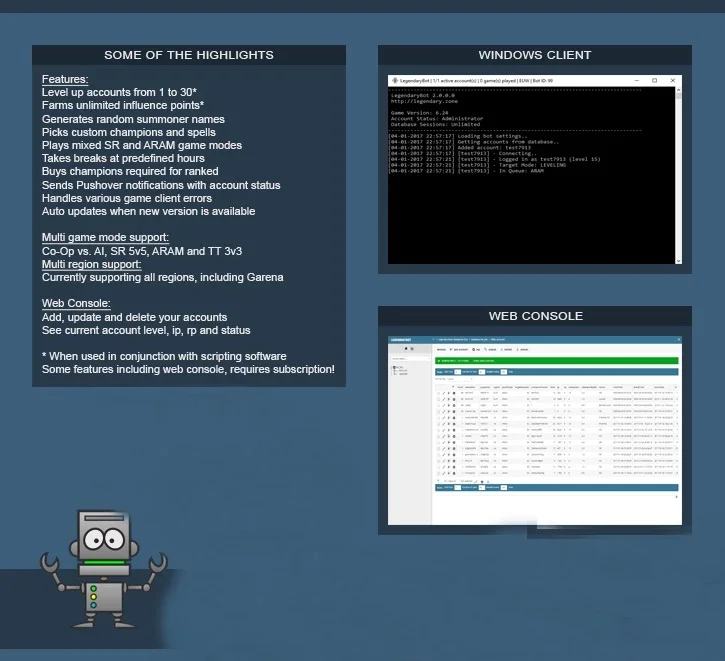Click 'Level up accounts from 1 to 30*'
The width and height of the screenshot is (725, 661).
[119, 92]
